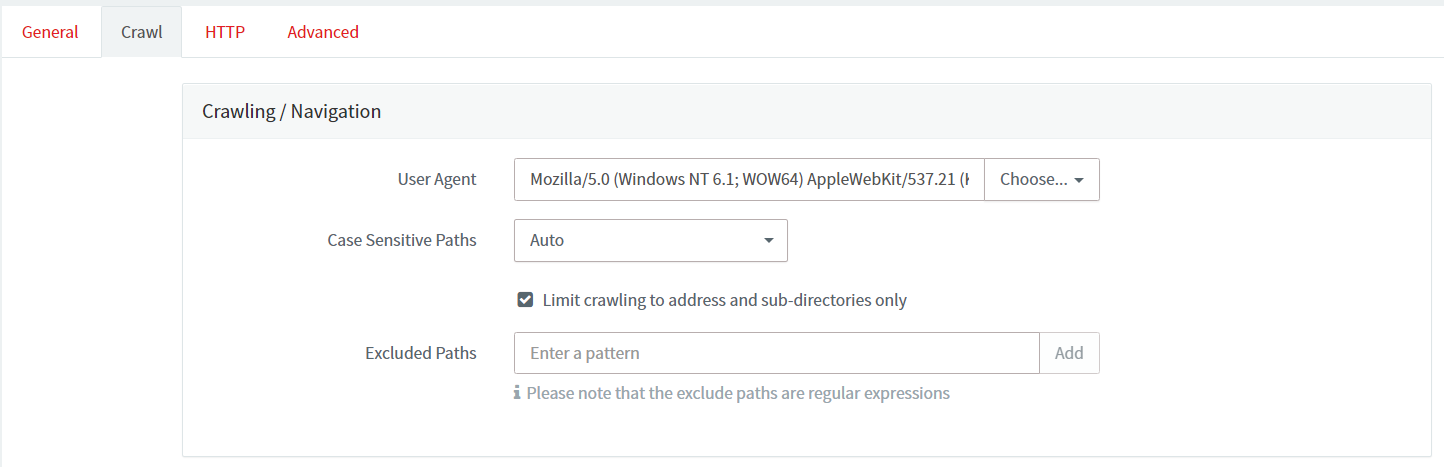The image size is (1444, 467).
Task: Click the Crawling / Navigation panel heading
Action: click(292, 111)
